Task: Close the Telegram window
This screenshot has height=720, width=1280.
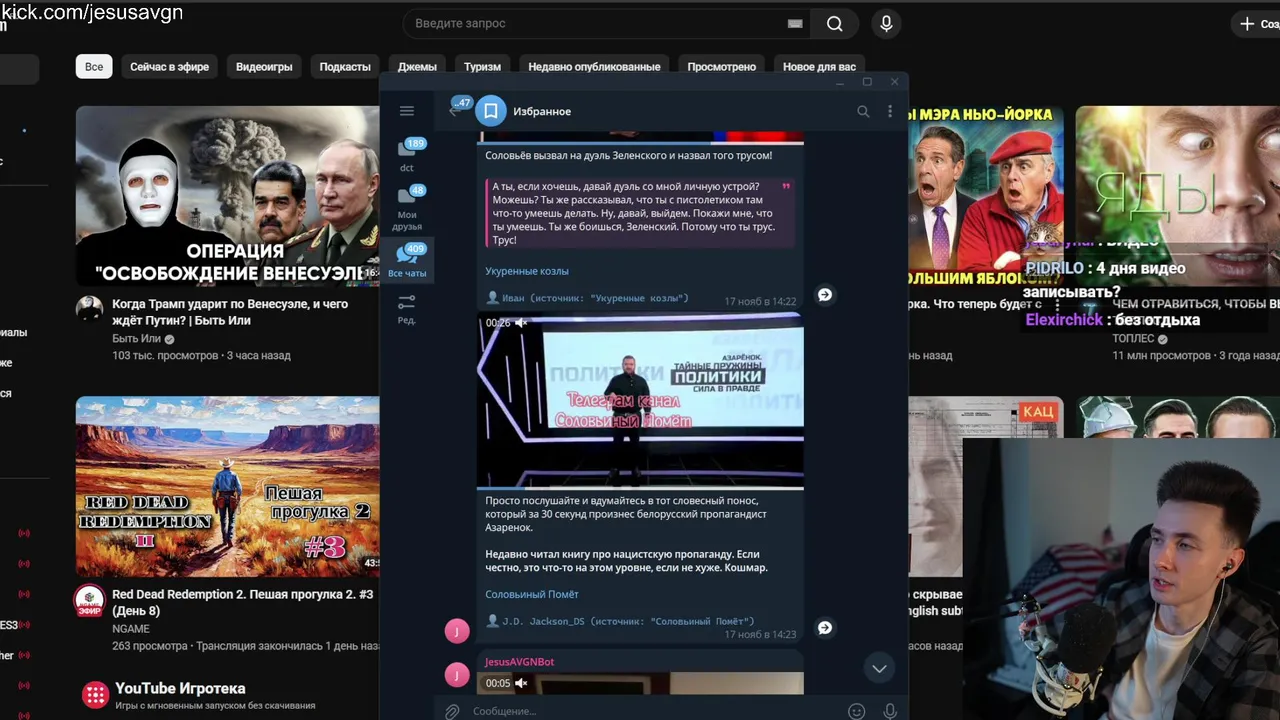Action: pyautogui.click(x=894, y=82)
